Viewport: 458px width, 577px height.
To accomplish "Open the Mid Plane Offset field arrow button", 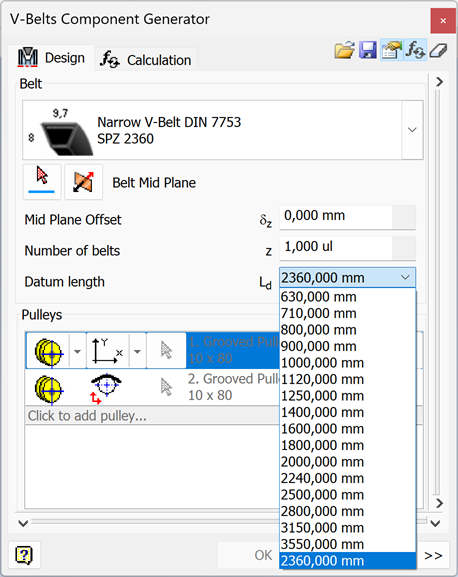I will click(x=404, y=217).
